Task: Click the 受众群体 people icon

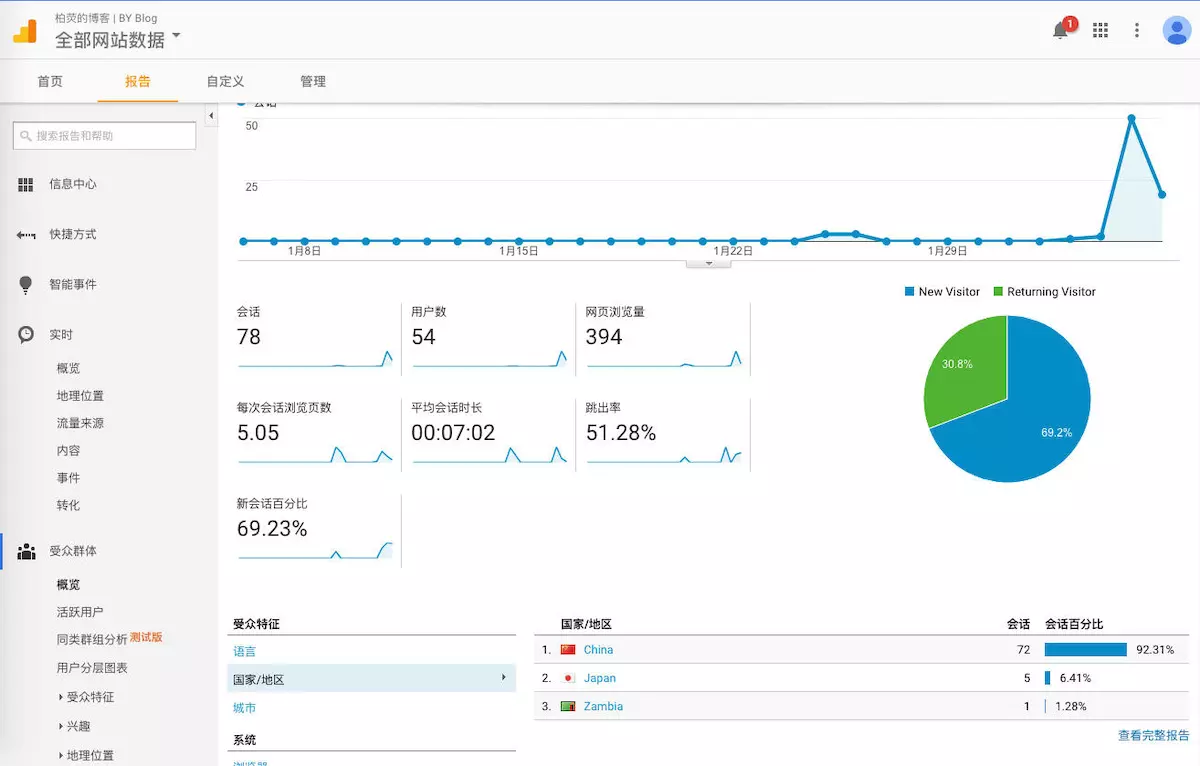Action: 27,551
